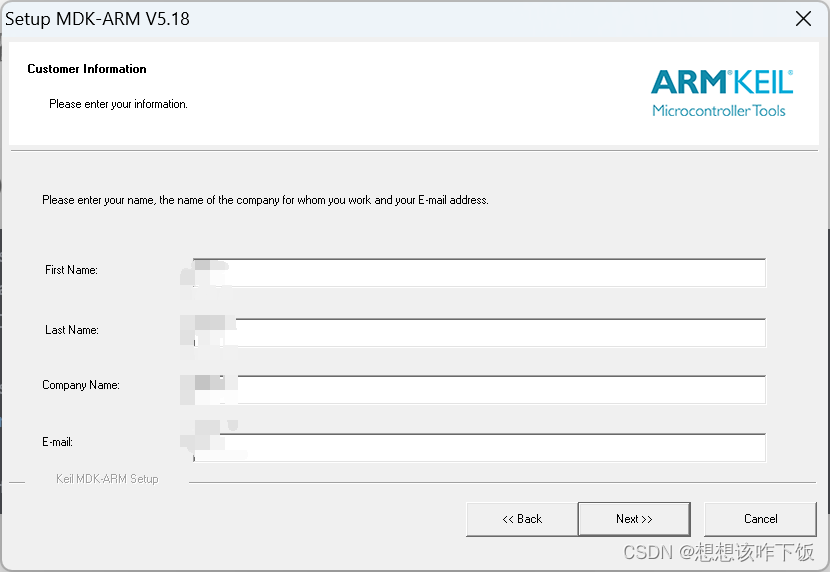Viewport: 830px width, 572px height.
Task: Click the Customer Information heading
Action: (x=87, y=69)
